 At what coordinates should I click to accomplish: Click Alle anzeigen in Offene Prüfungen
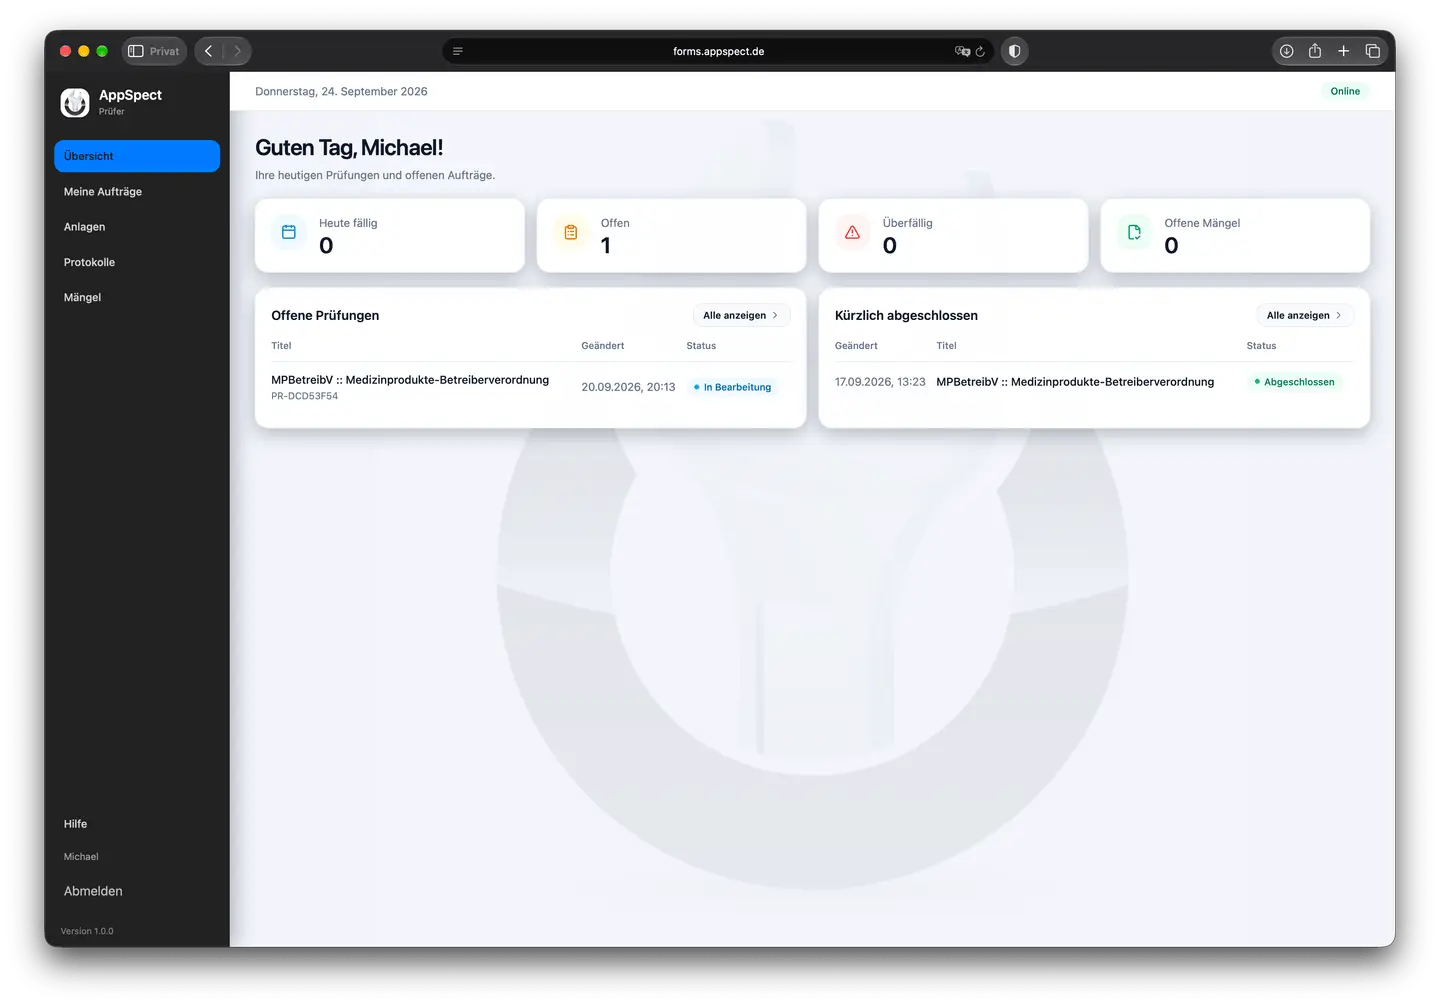[741, 315]
